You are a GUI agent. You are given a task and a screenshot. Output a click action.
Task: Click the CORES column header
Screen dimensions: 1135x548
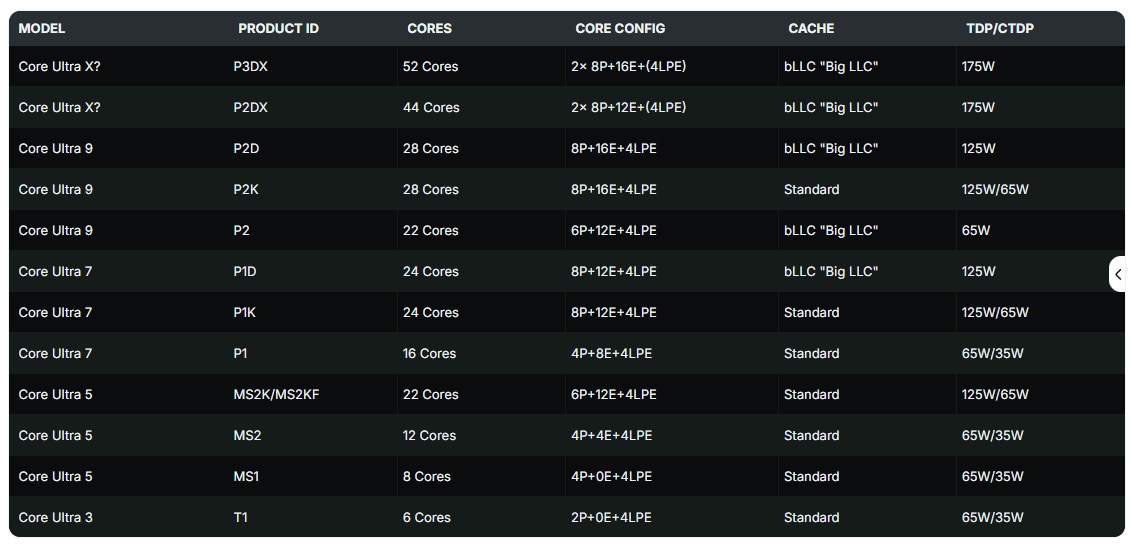[429, 28]
